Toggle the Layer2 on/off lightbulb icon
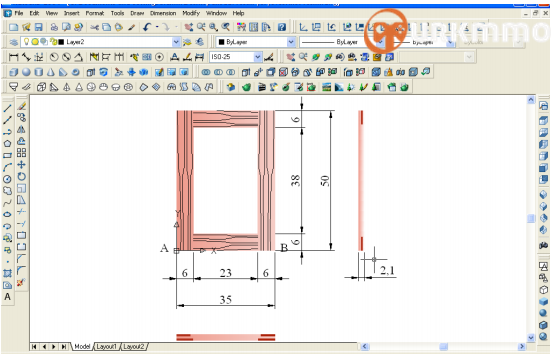Screen dimensions: 554x361 tap(26, 42)
